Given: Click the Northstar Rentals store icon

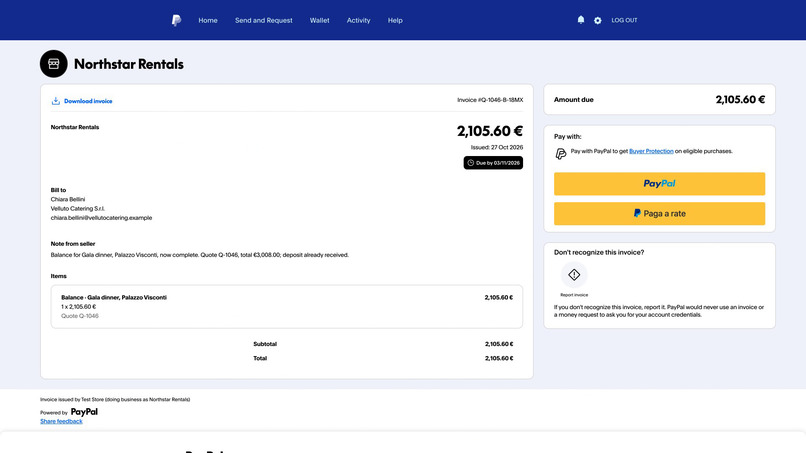Looking at the screenshot, I should point(53,64).
